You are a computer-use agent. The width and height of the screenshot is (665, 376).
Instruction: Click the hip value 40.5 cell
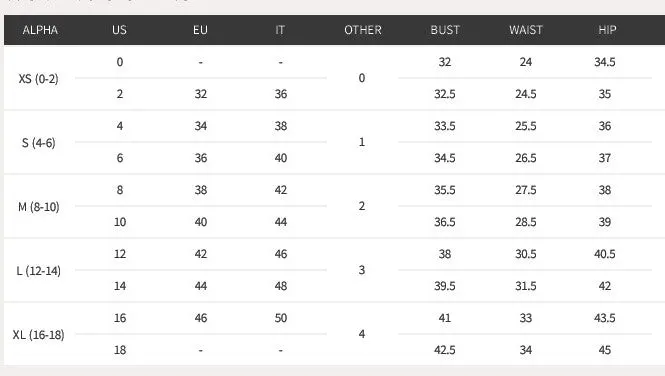(x=605, y=254)
